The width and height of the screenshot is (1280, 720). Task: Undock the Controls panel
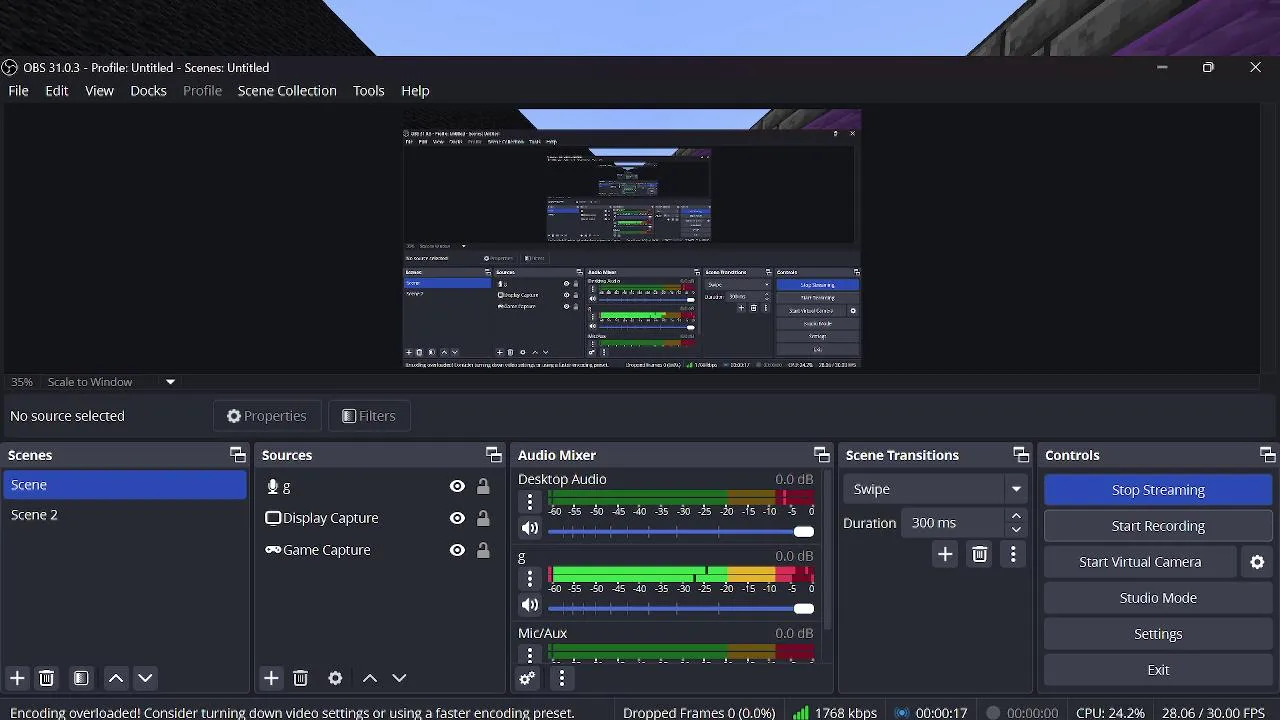tap(1267, 455)
